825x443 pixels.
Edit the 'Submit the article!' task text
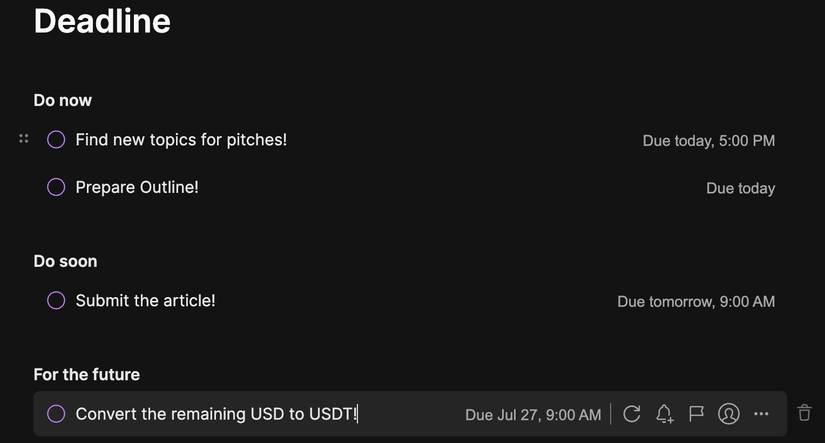coord(145,300)
